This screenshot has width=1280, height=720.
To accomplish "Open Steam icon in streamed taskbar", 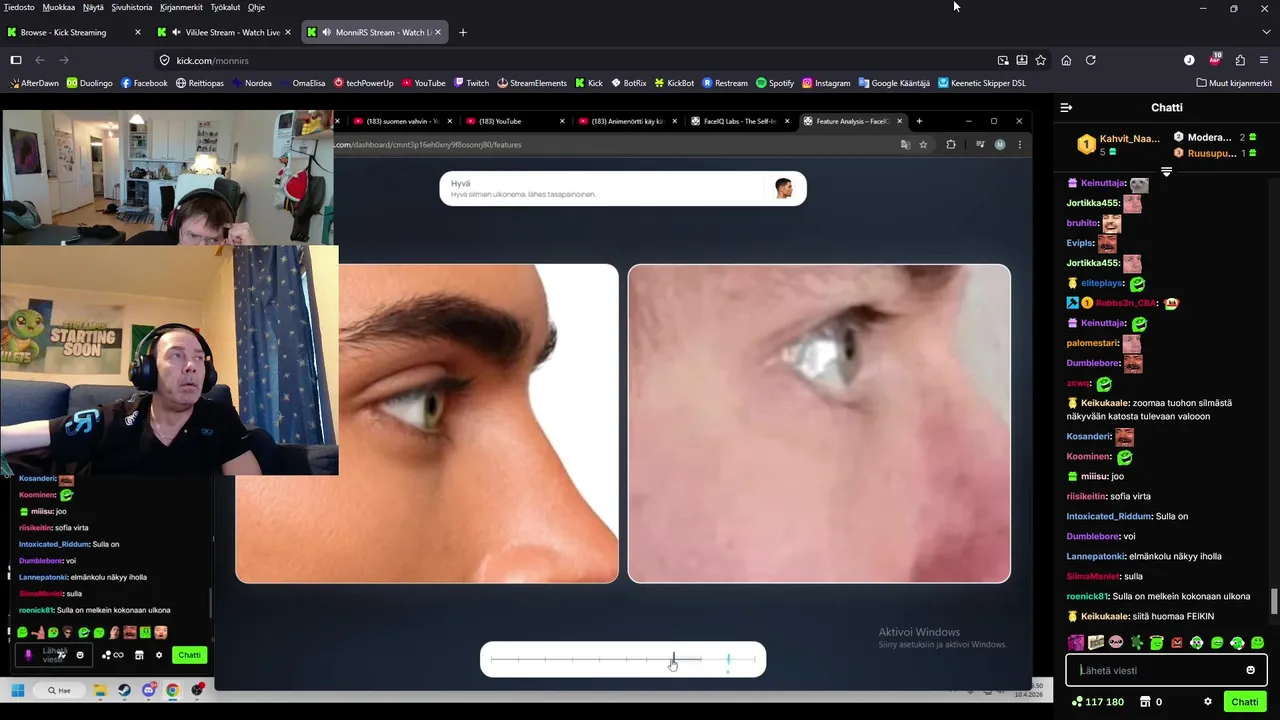I will 124,690.
